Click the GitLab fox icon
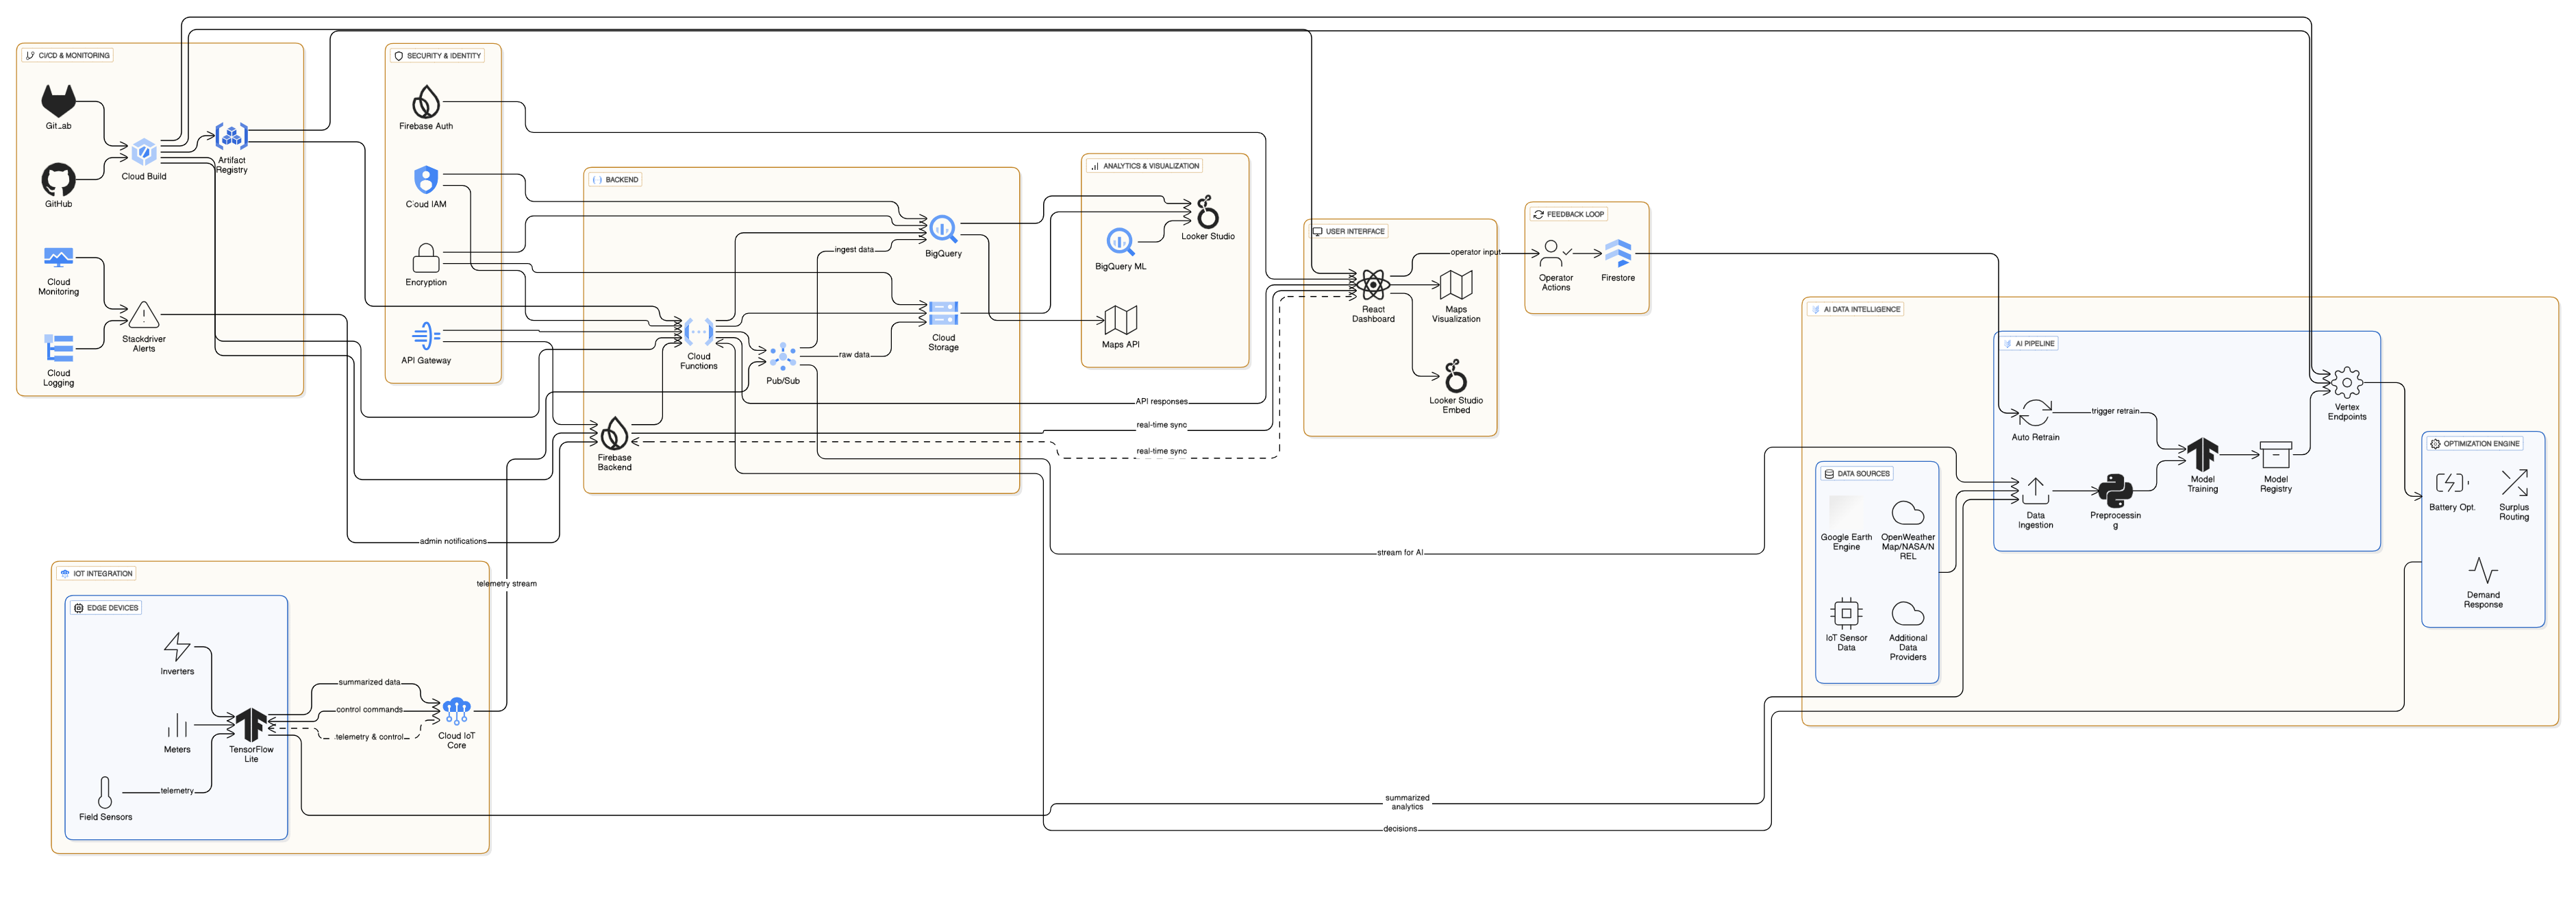 click(58, 101)
